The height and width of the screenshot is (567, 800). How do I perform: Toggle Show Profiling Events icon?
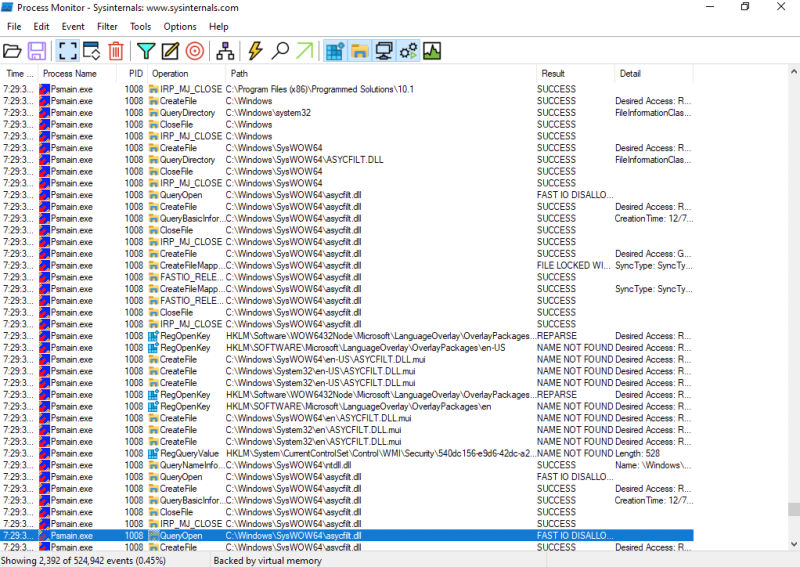pos(432,51)
